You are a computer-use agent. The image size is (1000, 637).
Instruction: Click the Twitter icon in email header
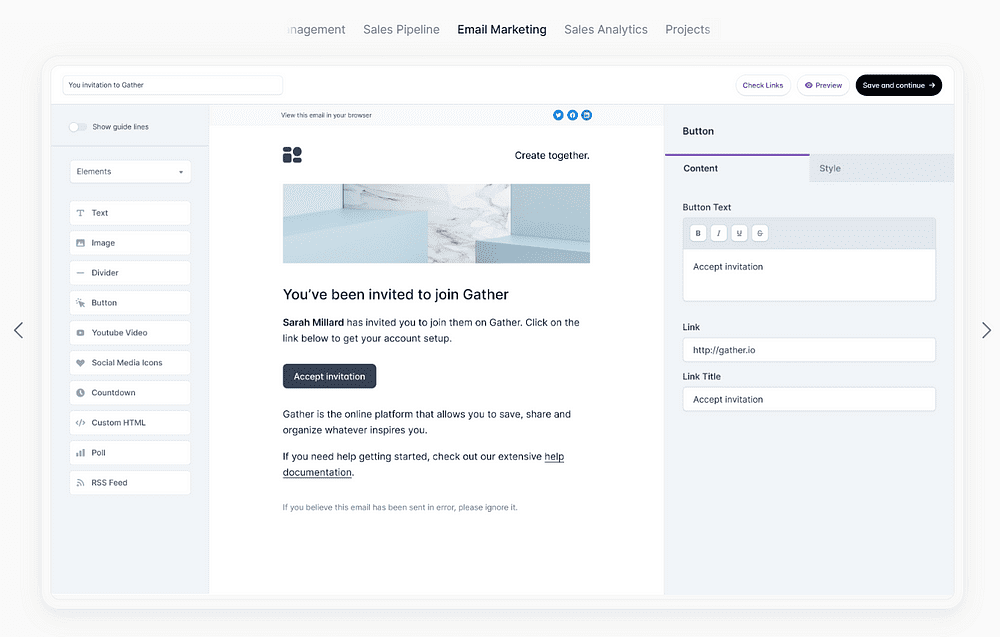[558, 115]
